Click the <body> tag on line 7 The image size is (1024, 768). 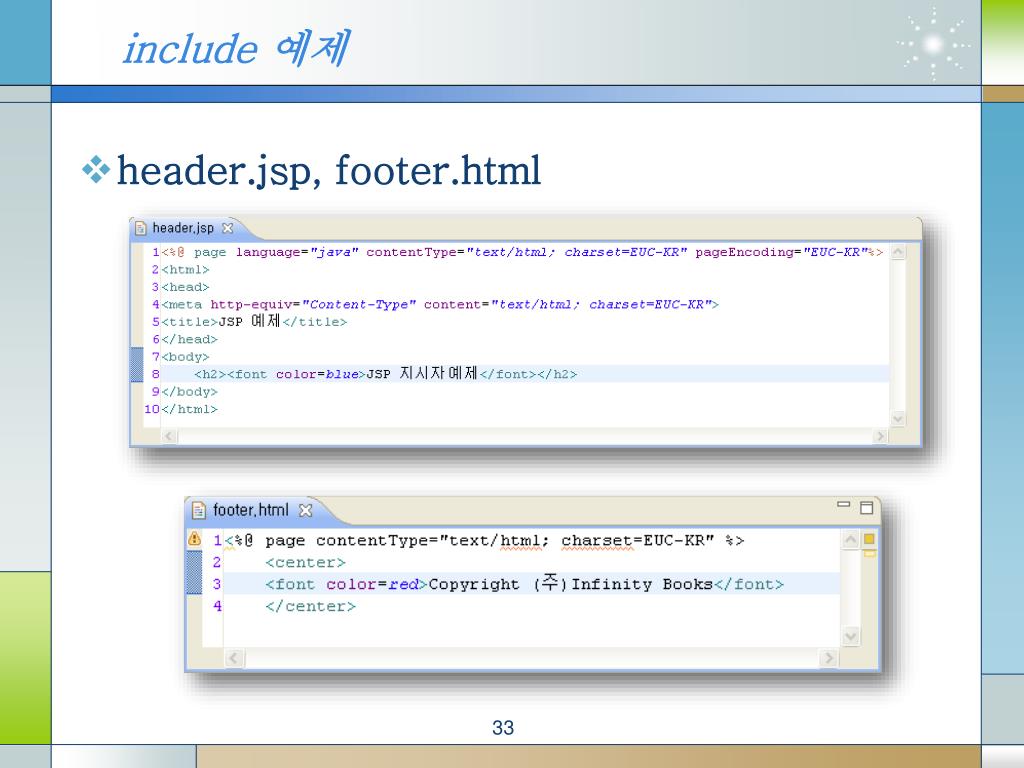185,357
